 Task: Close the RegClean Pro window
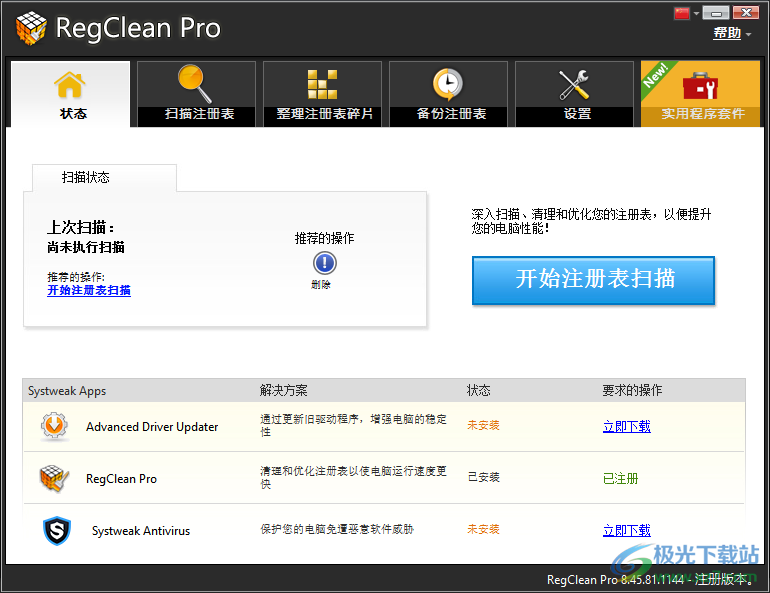pos(746,13)
